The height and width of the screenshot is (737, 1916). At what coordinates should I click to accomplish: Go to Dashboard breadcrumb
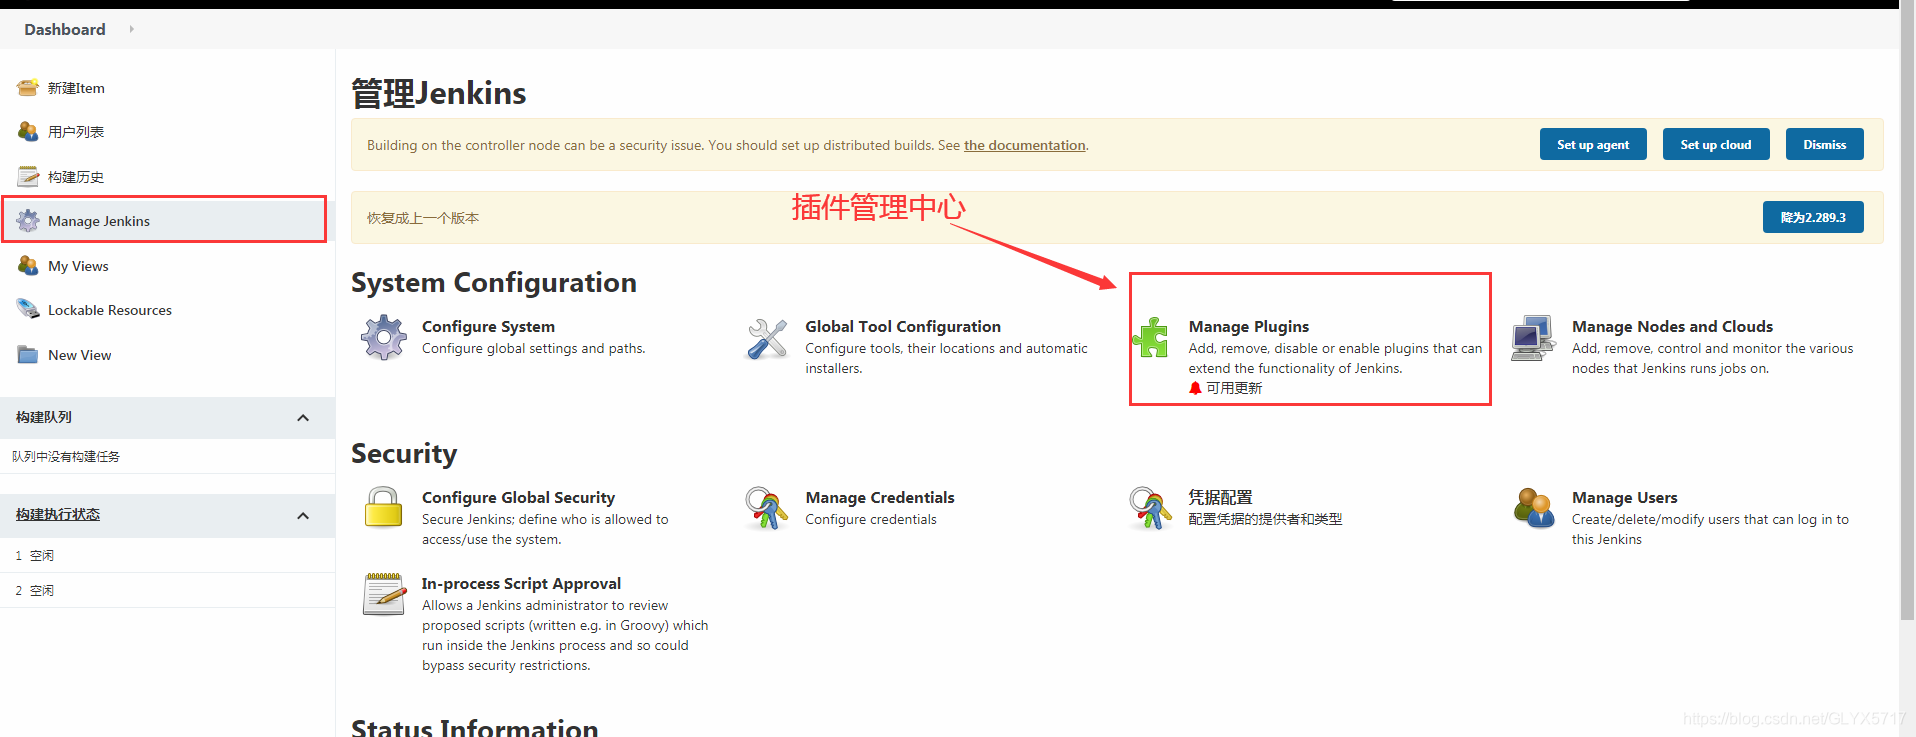click(x=65, y=29)
